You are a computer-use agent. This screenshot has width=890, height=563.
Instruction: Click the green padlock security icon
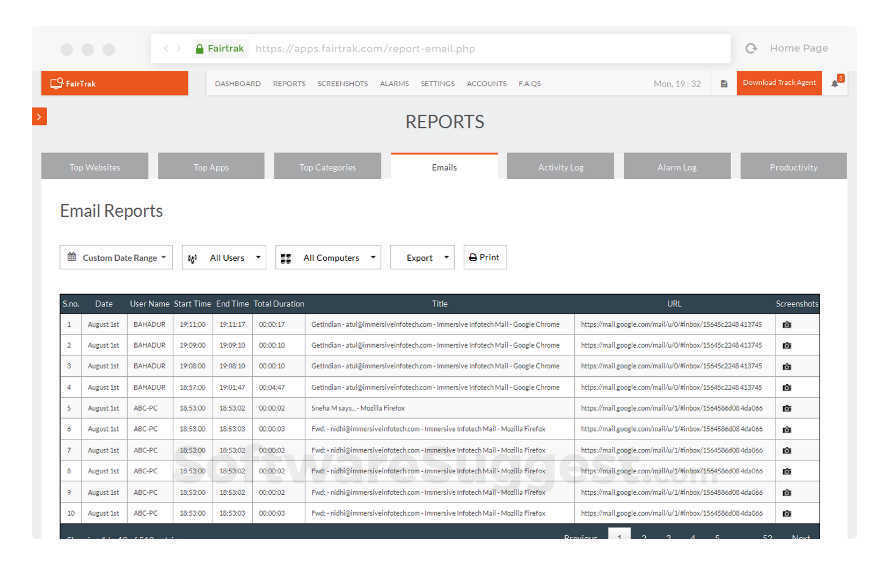199,49
